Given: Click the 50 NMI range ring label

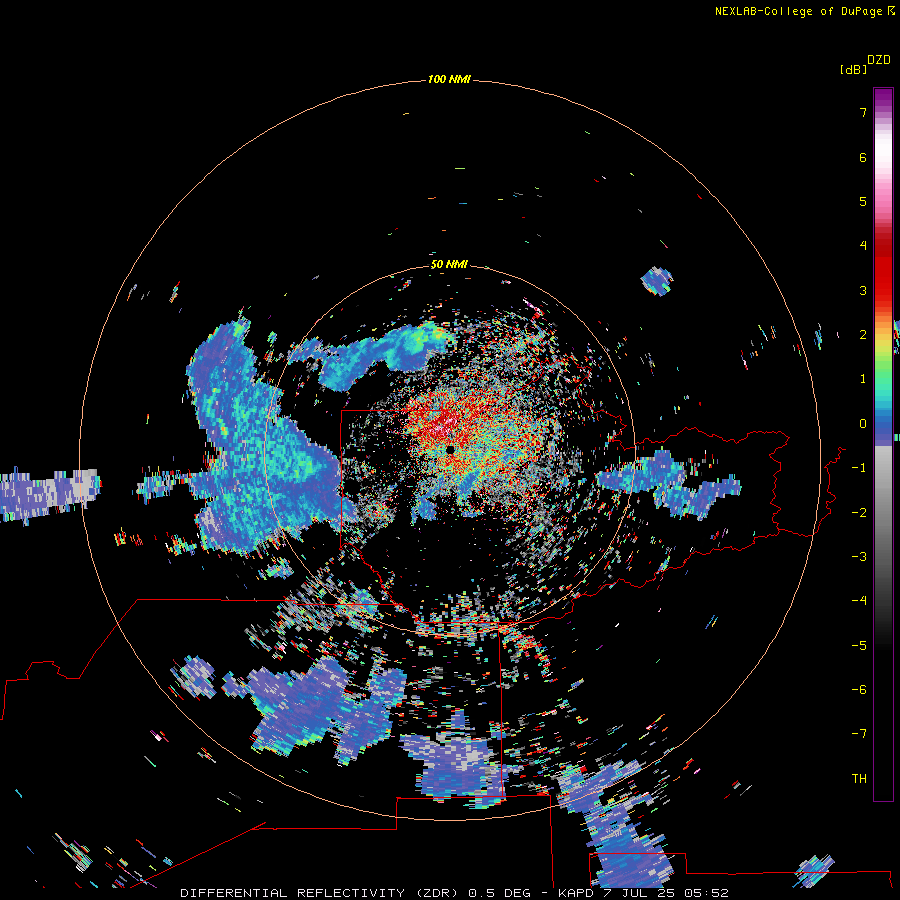Looking at the screenshot, I should pyautogui.click(x=449, y=264).
